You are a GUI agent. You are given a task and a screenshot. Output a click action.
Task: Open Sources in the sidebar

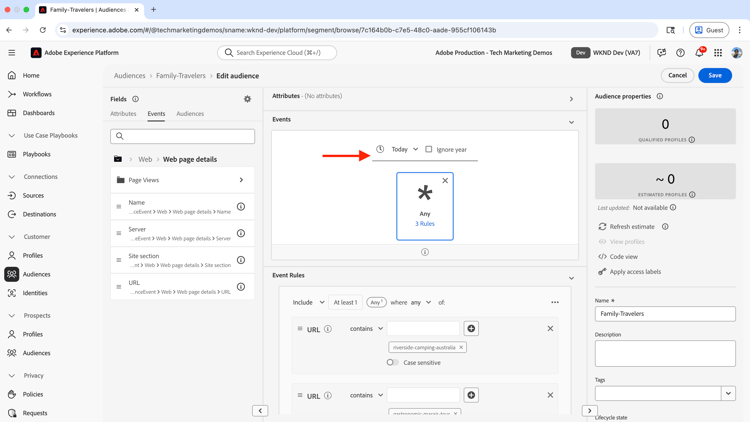33,195
